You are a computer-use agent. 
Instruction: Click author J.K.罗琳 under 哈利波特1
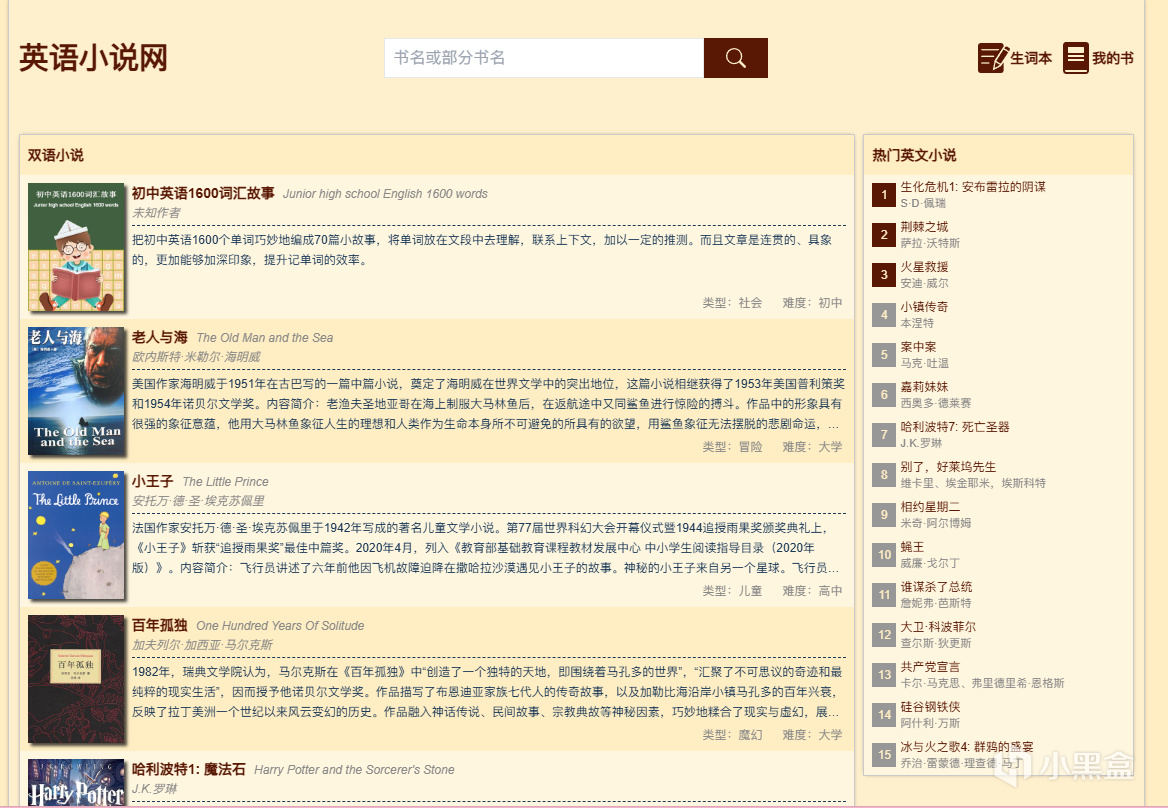(x=154, y=789)
